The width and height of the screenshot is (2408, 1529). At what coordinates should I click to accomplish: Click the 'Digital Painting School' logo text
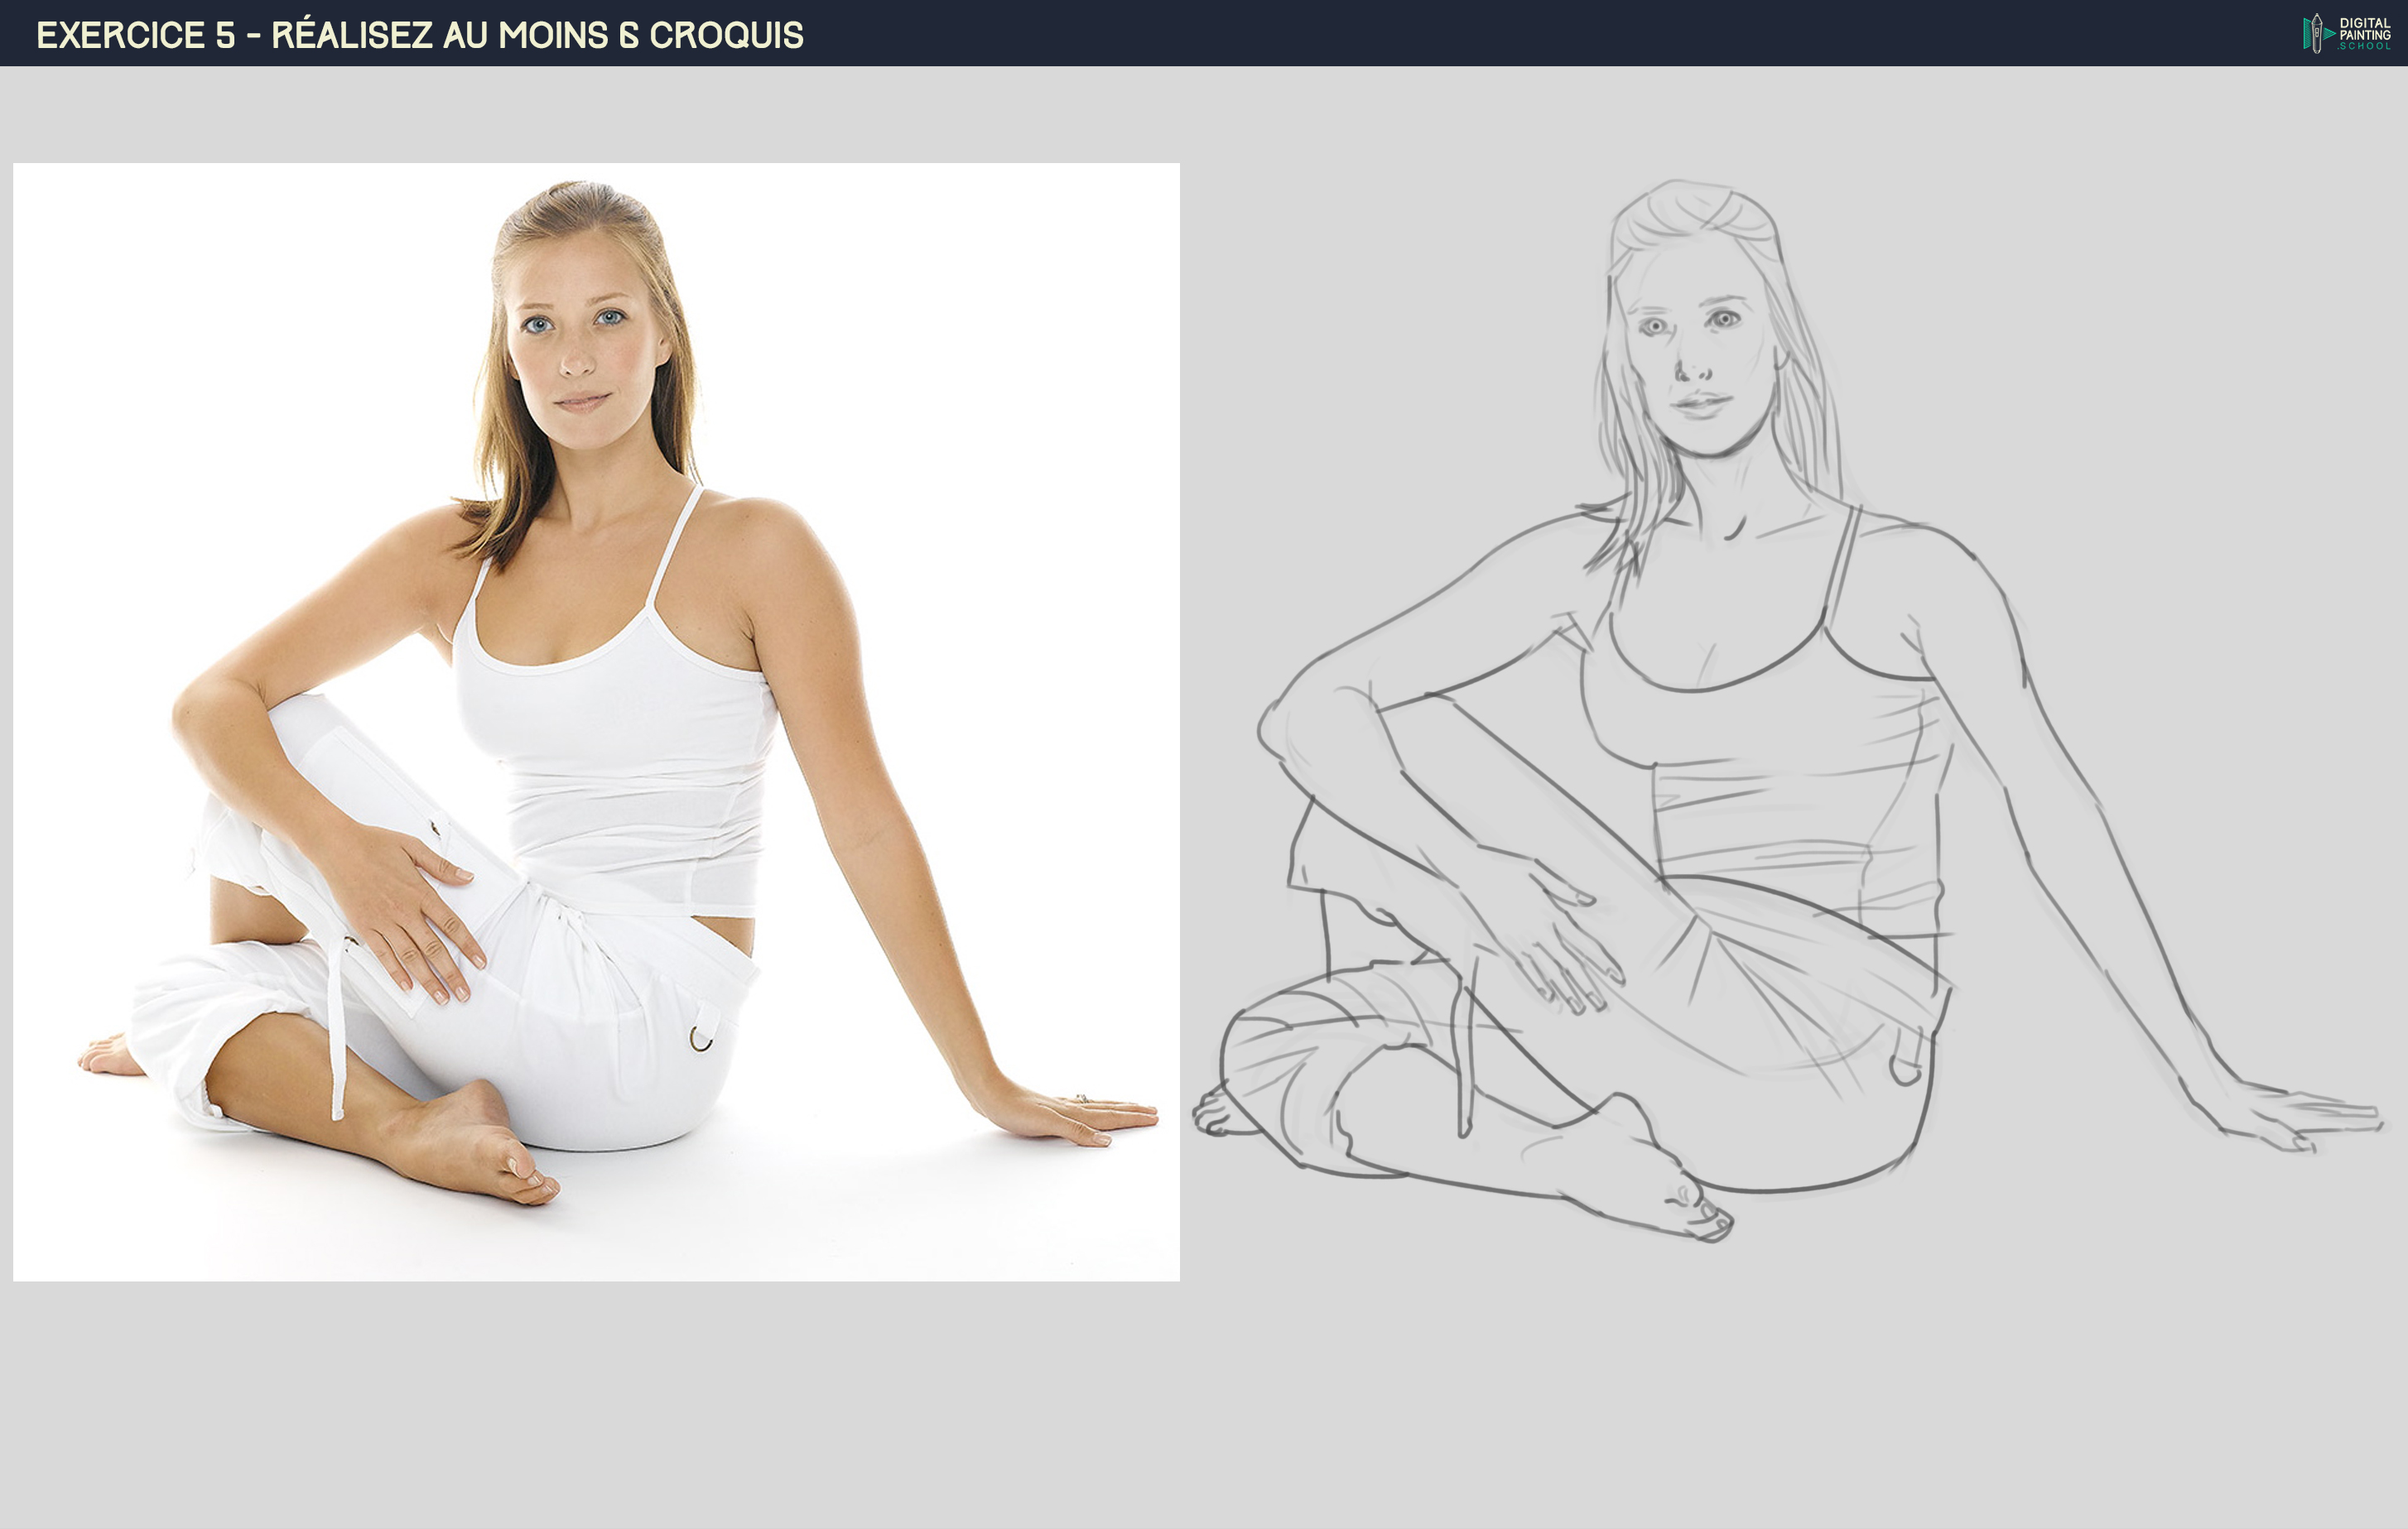point(2366,34)
